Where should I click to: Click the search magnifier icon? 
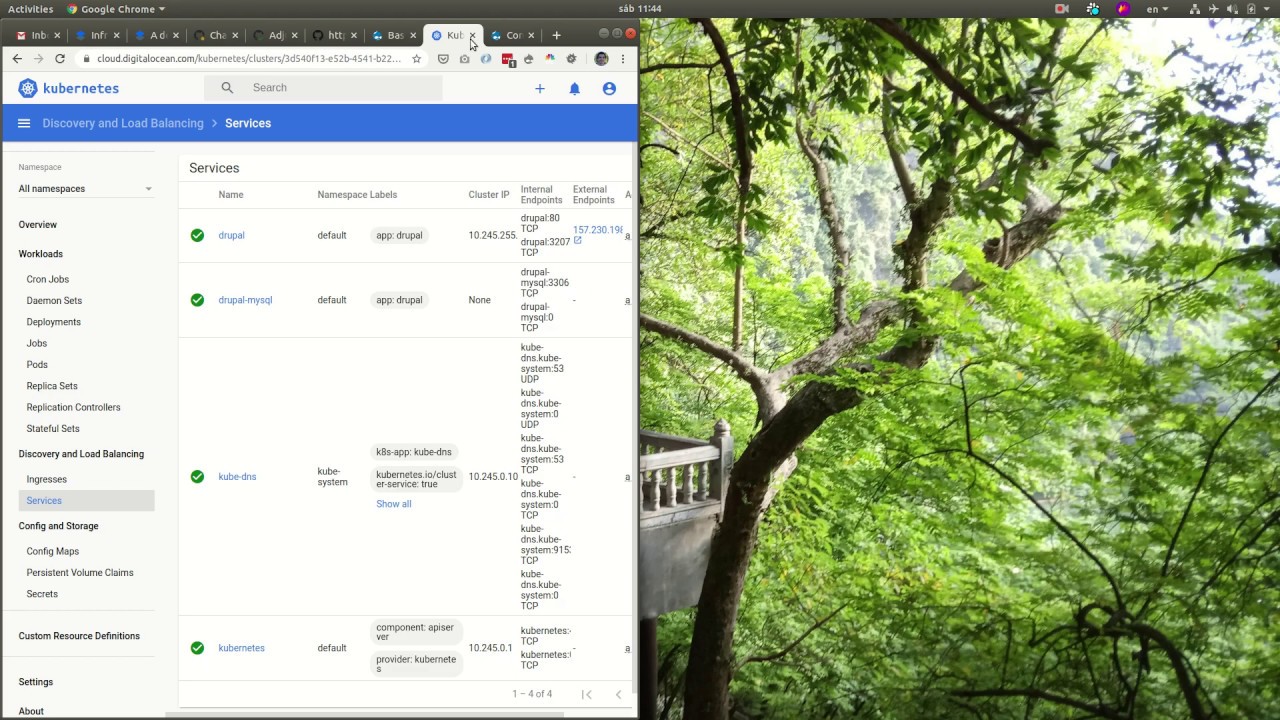point(227,88)
